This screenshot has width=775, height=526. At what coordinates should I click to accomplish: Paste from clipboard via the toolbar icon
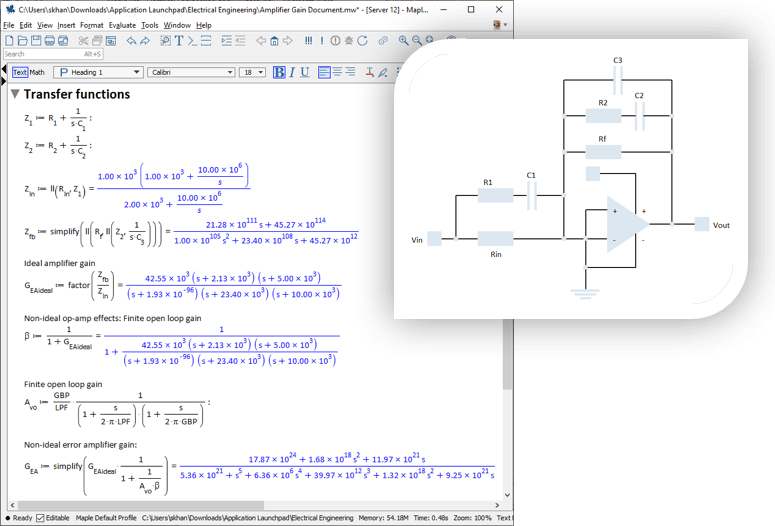[x=111, y=41]
